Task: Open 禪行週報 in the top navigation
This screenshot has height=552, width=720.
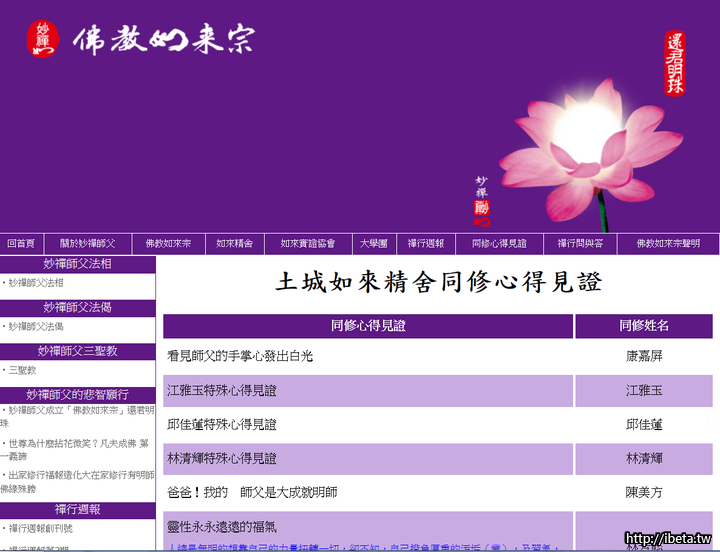Action: [426, 244]
